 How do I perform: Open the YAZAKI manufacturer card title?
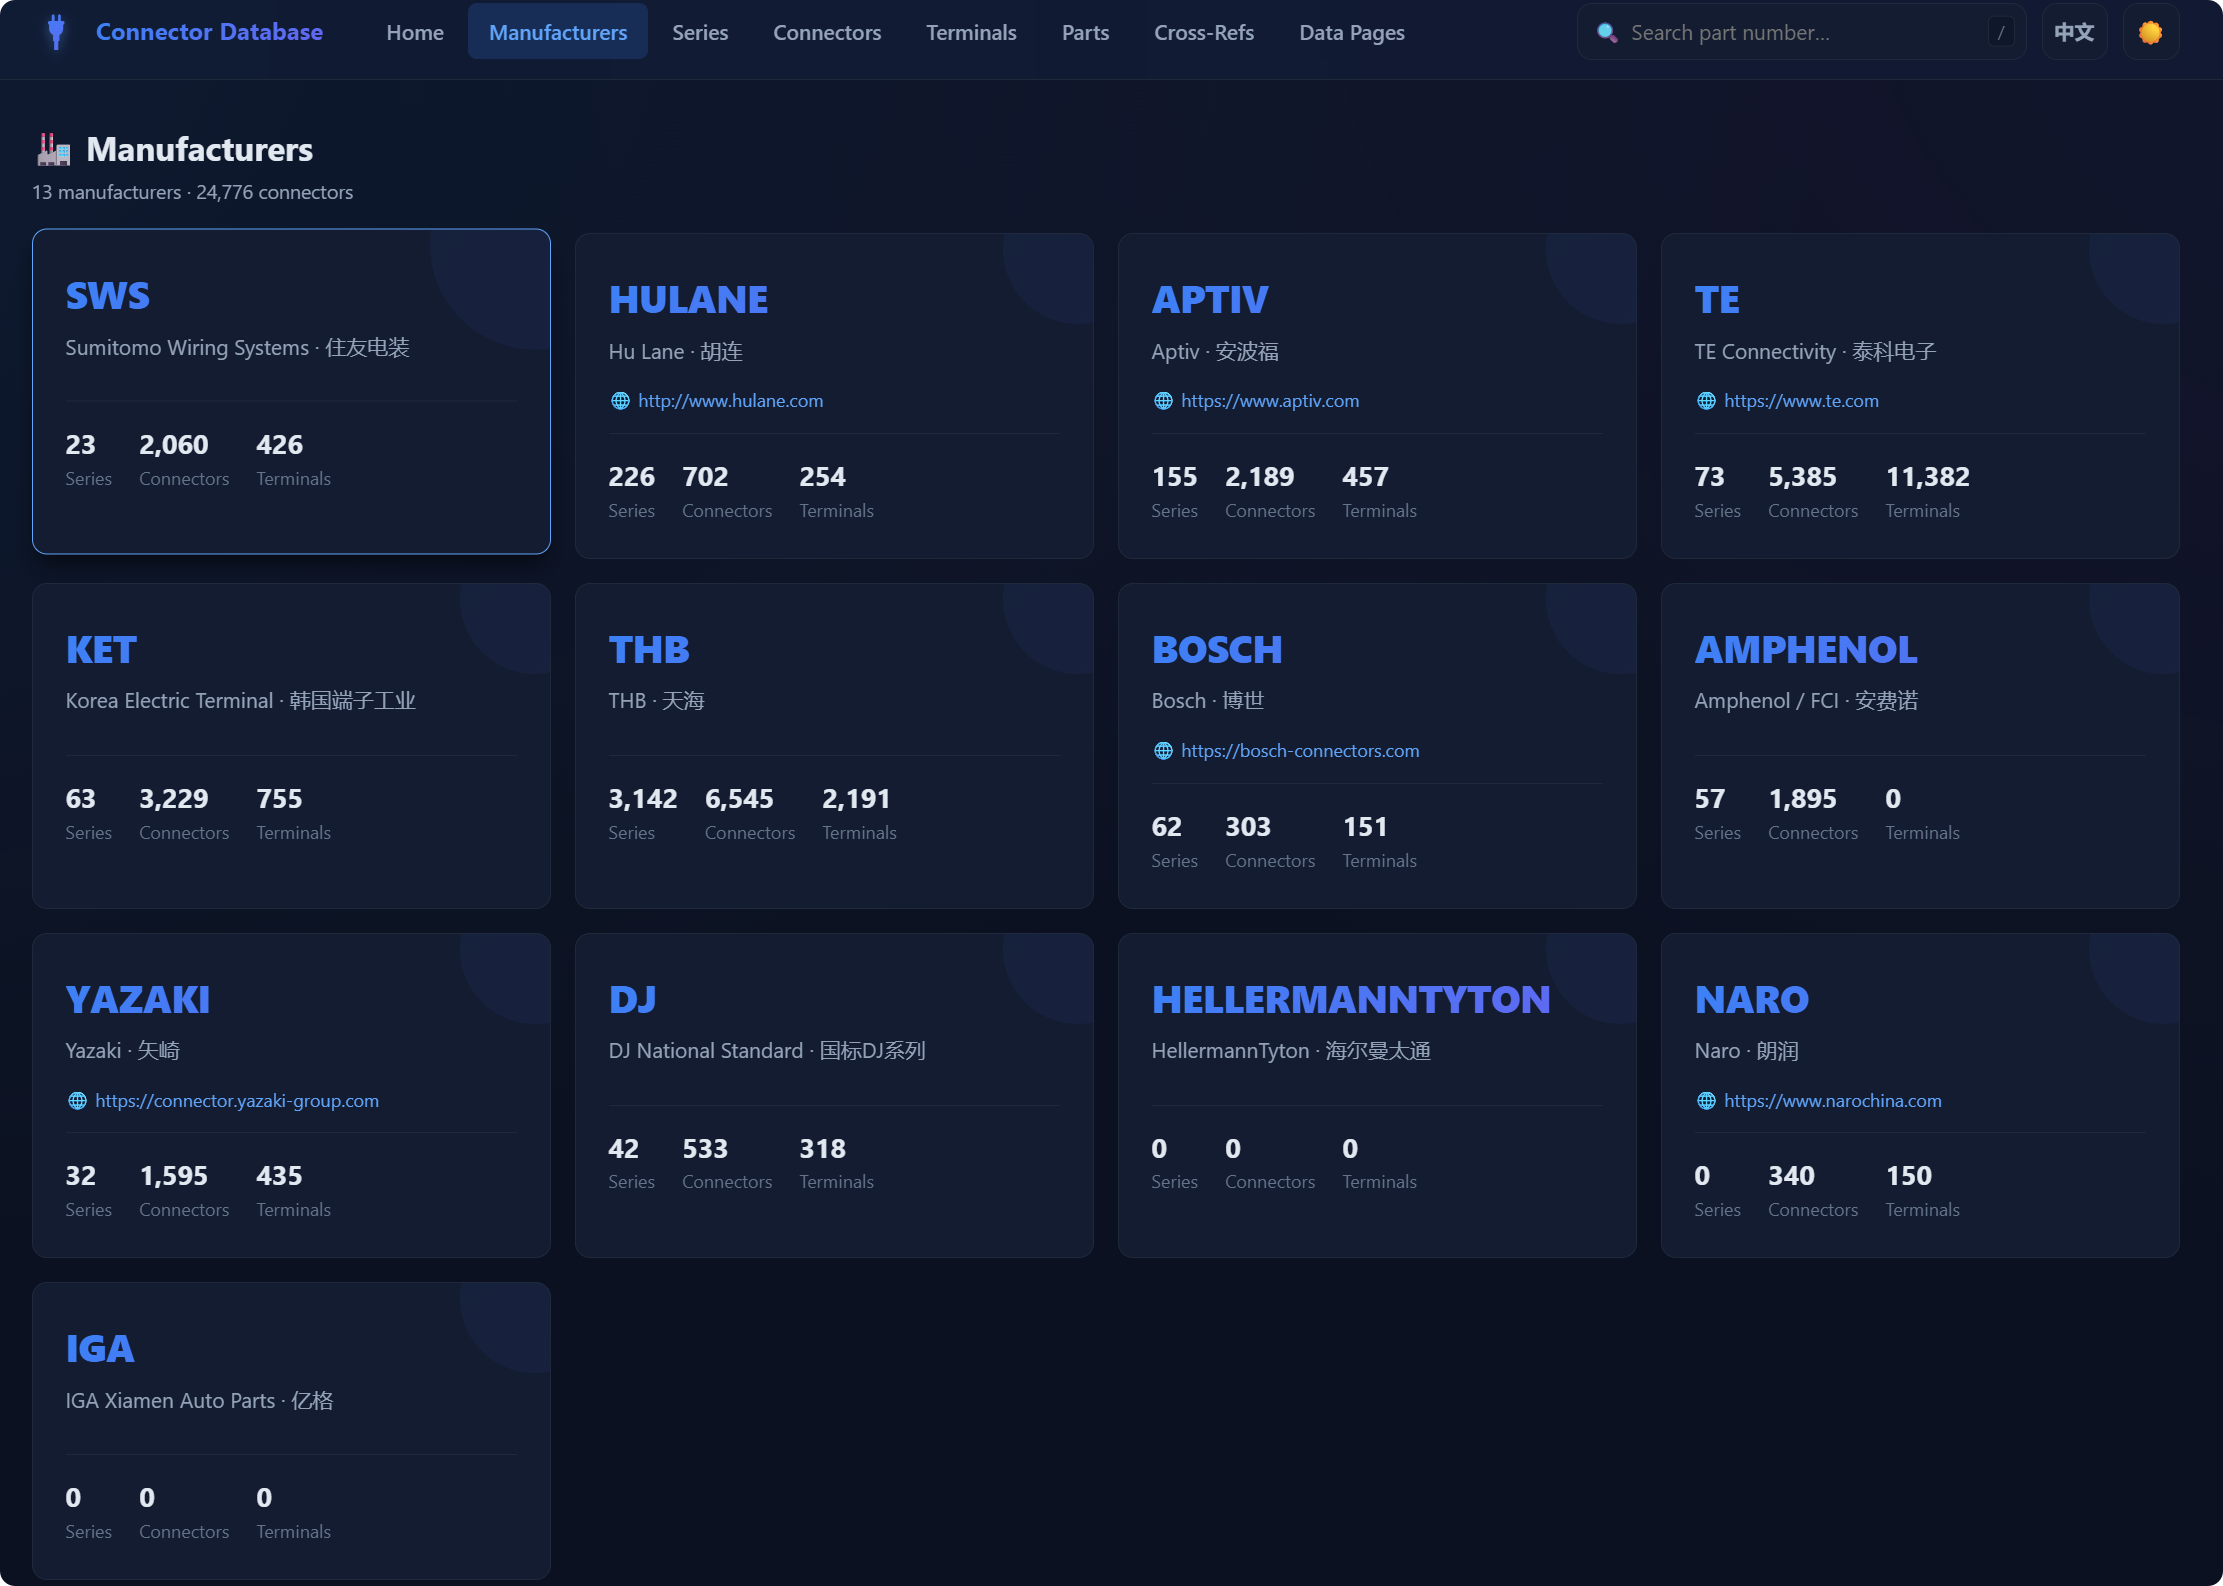(x=138, y=1000)
